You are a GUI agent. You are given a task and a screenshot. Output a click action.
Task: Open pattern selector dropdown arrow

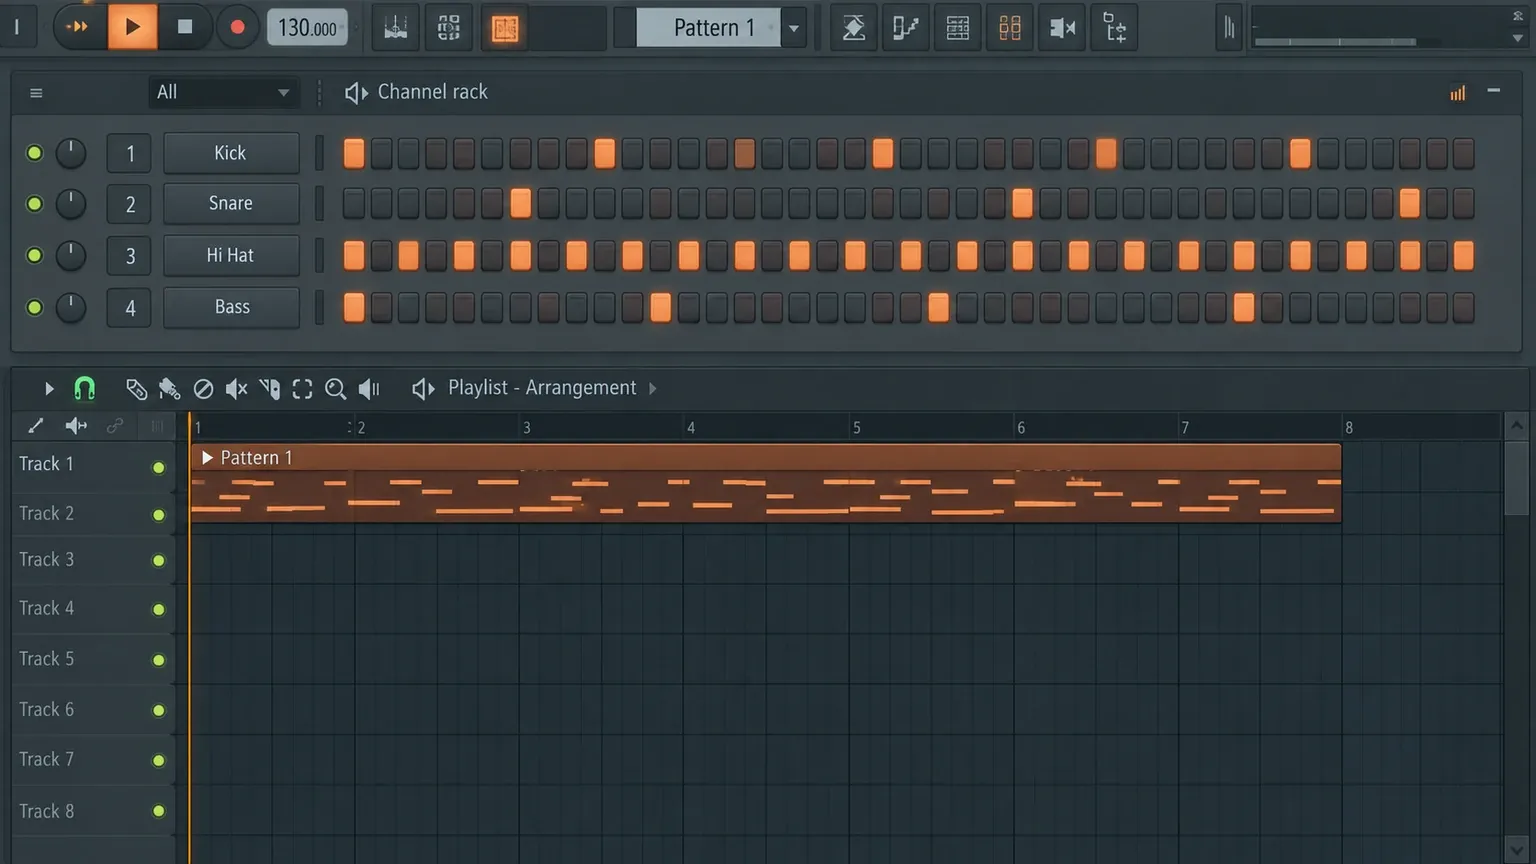pos(794,28)
